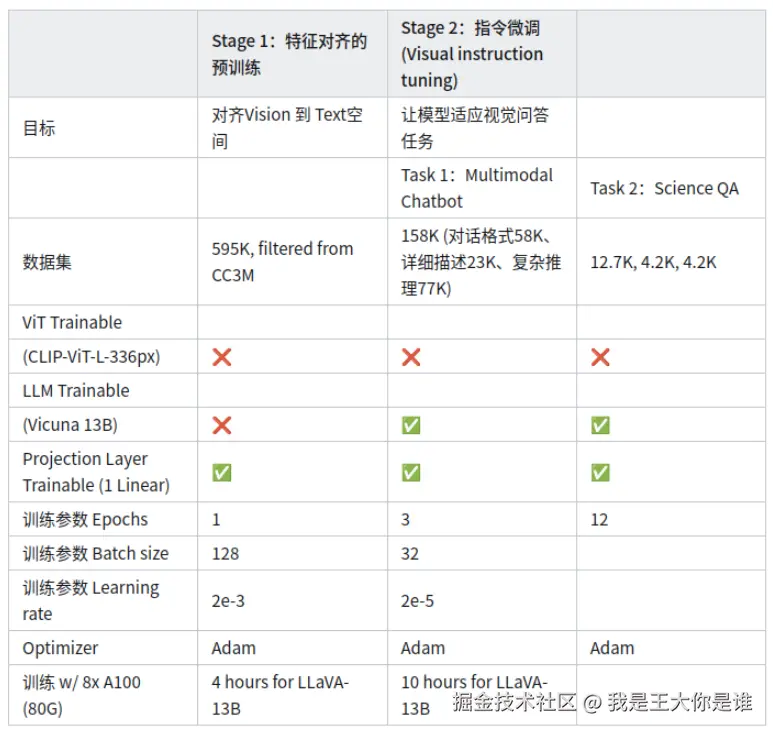This screenshot has width=773, height=734.
Task: Click the red X under Stage 2 CLIP-ViT row
Action: (411, 357)
